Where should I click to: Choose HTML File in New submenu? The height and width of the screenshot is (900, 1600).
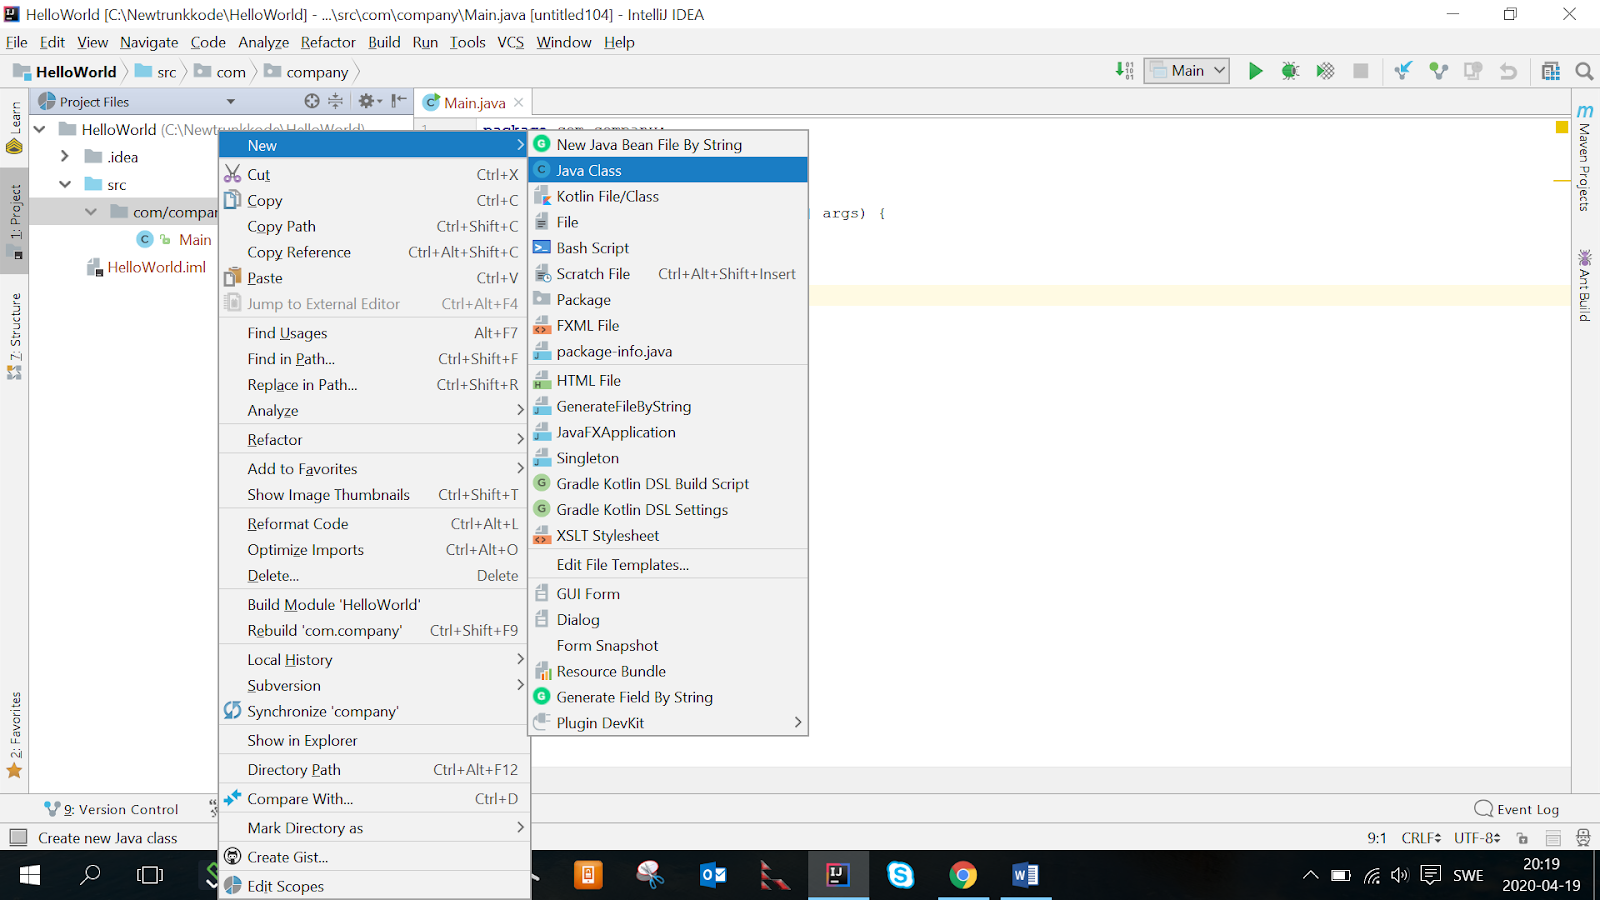pyautogui.click(x=668, y=381)
